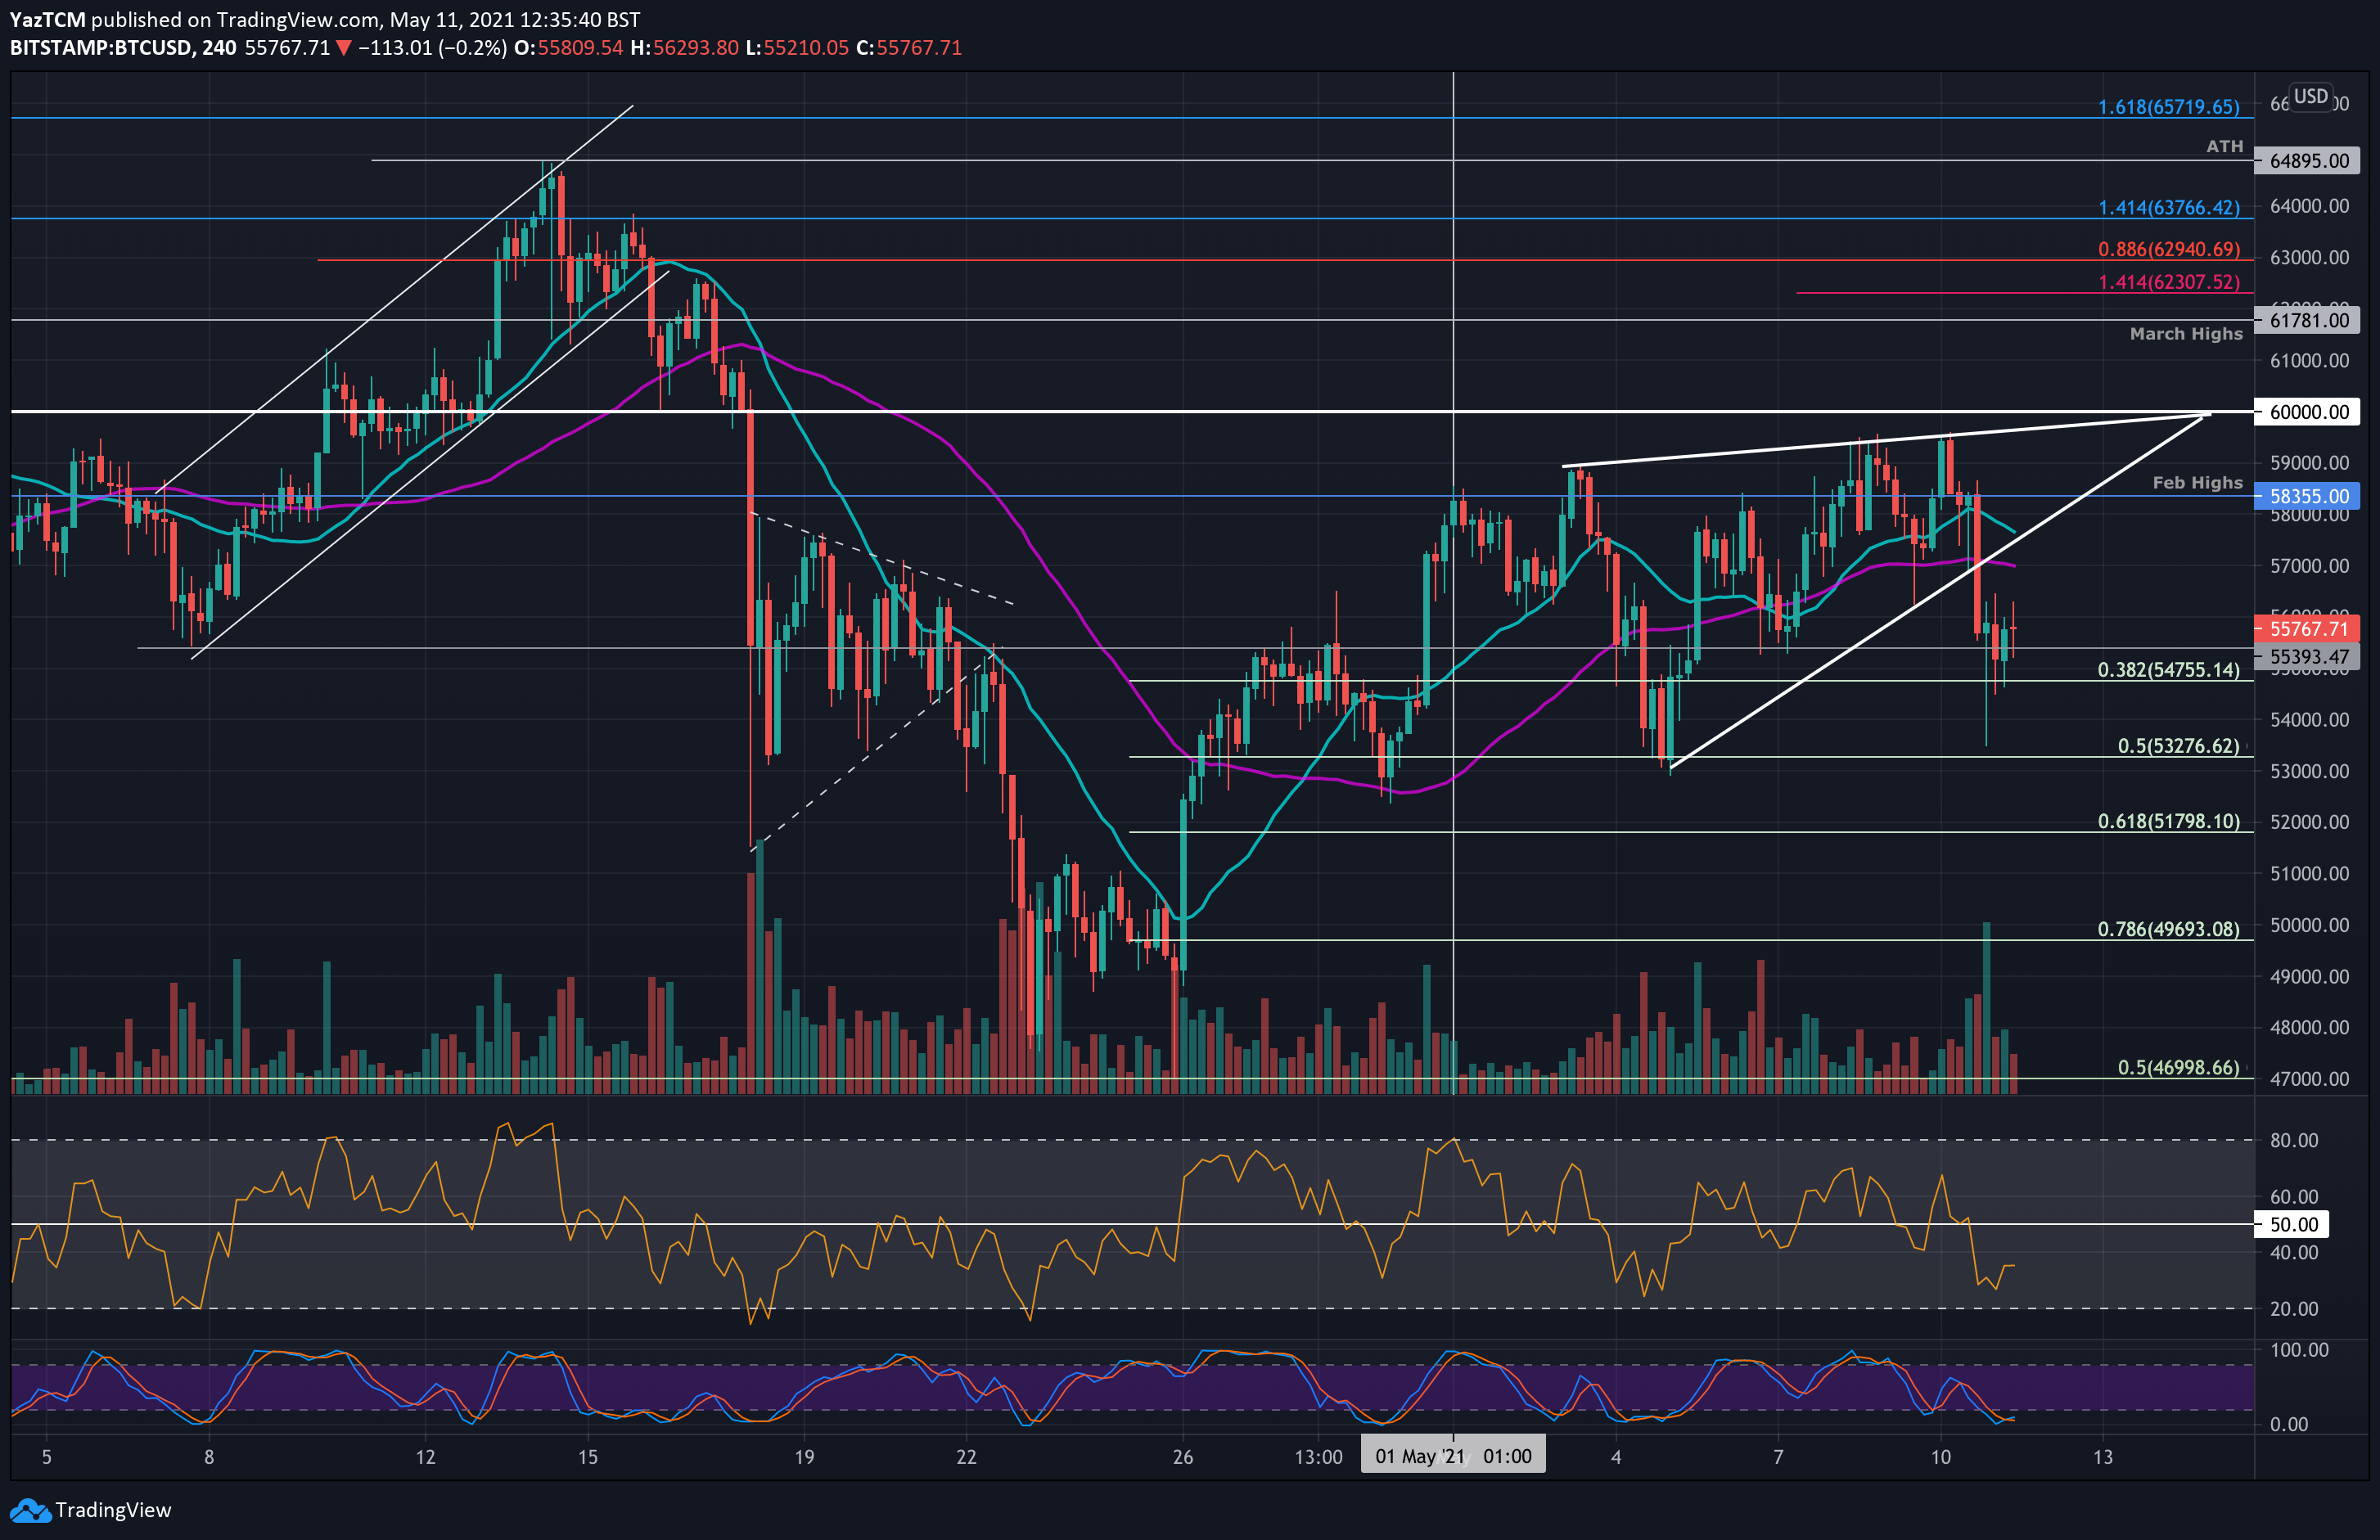
Task: Click the red down-arrow price change indicator
Action: click(343, 48)
